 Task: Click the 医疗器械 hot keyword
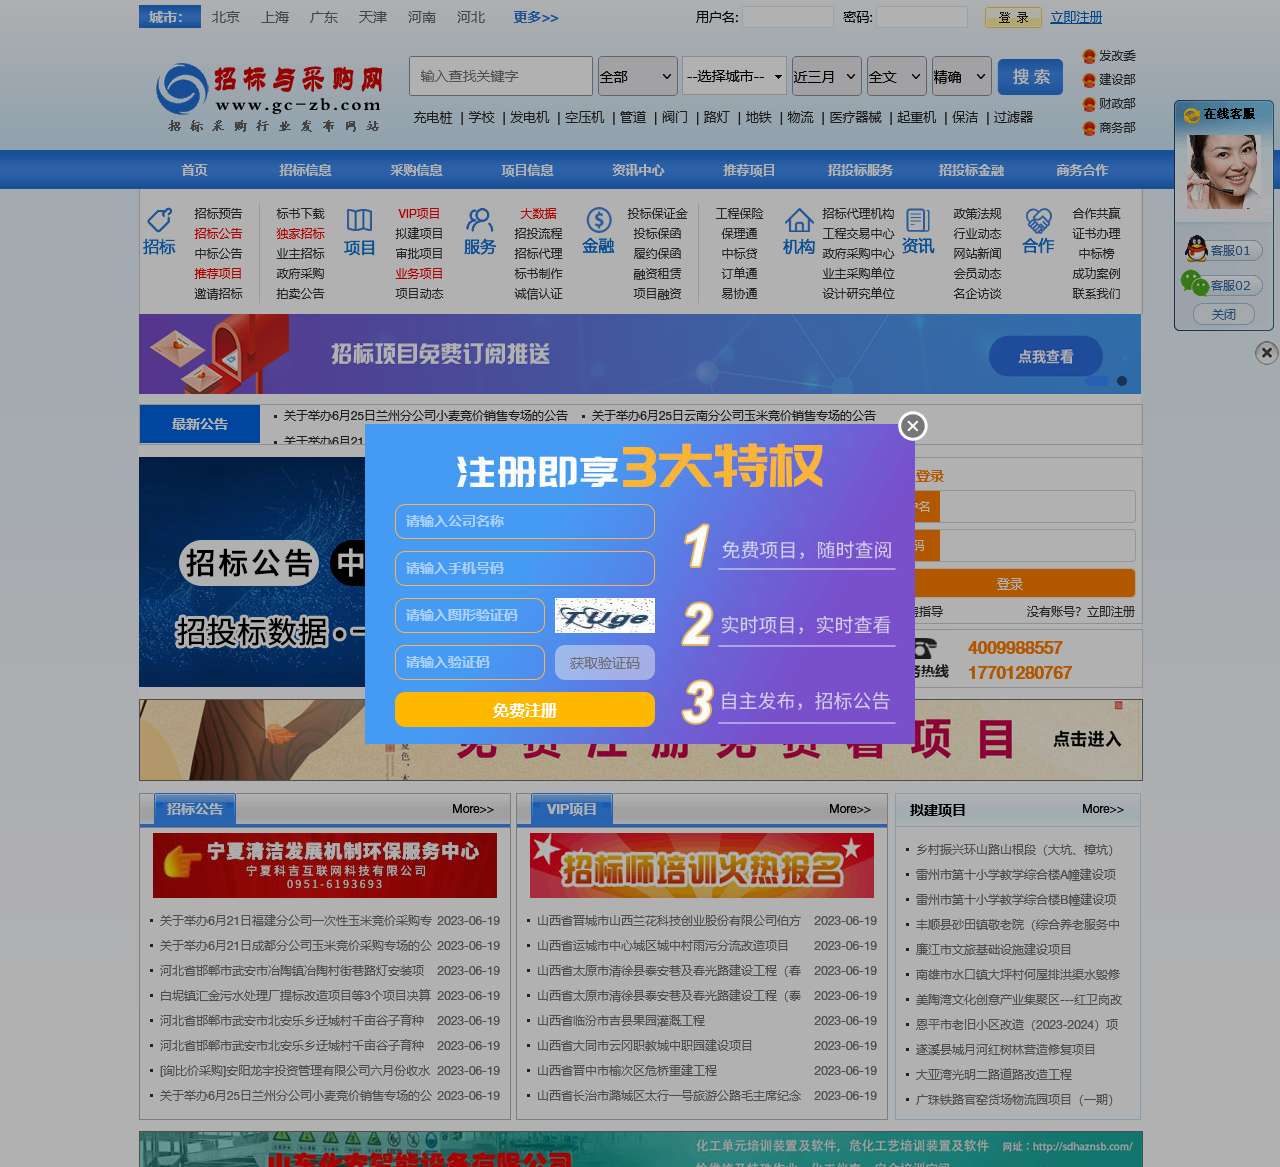856,117
